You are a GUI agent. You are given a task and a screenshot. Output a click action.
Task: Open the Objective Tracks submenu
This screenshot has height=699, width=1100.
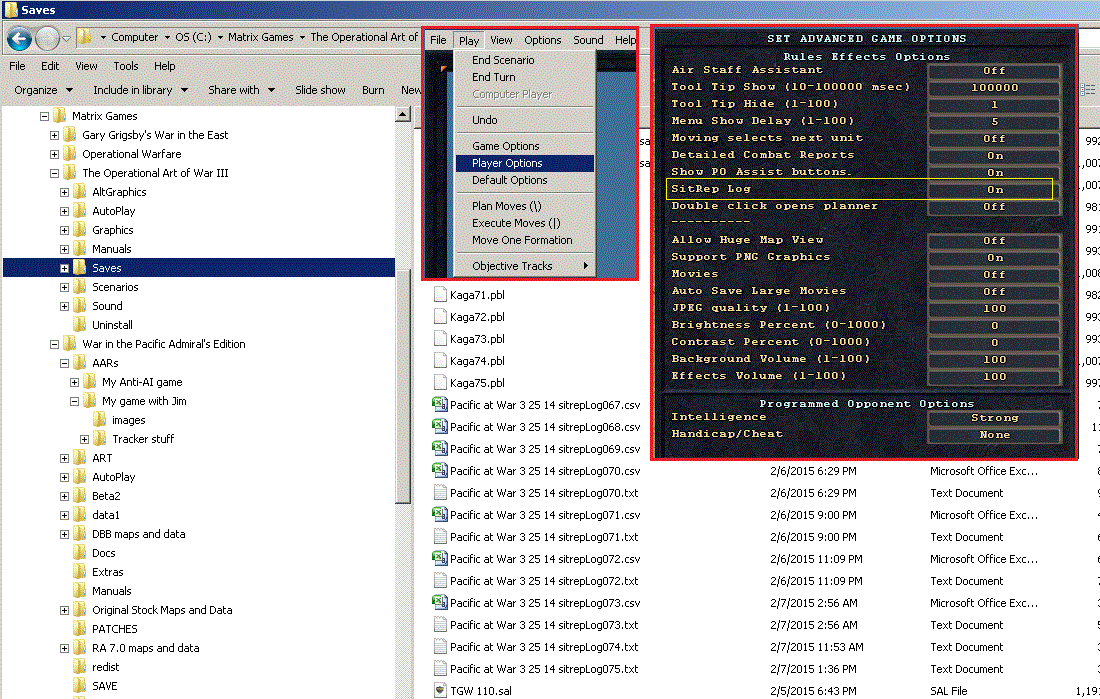[525, 266]
